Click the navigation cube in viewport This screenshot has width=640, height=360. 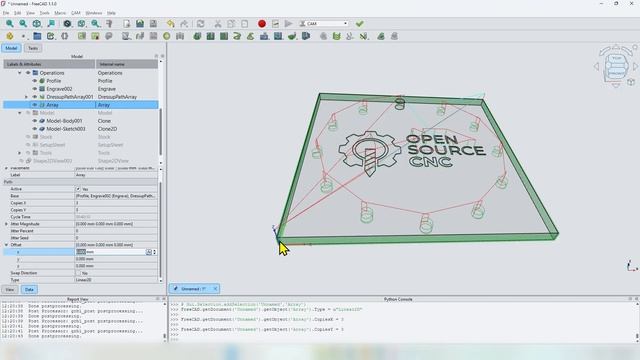coord(616,66)
